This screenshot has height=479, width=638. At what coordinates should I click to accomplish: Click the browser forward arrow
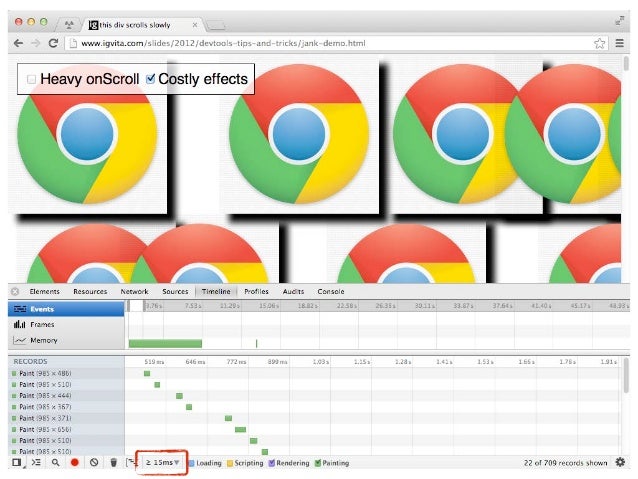[x=36, y=43]
